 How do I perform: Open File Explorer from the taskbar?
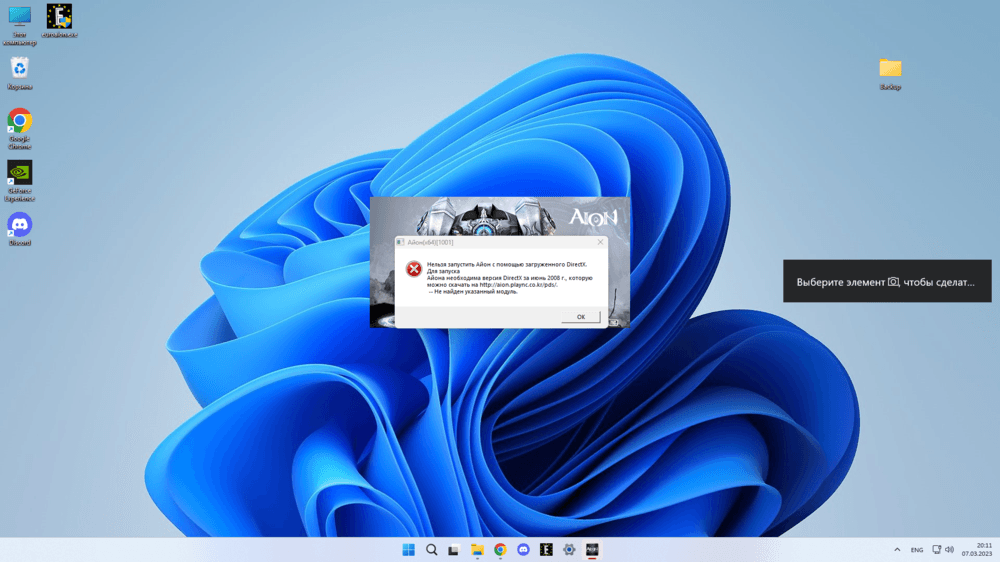click(477, 550)
